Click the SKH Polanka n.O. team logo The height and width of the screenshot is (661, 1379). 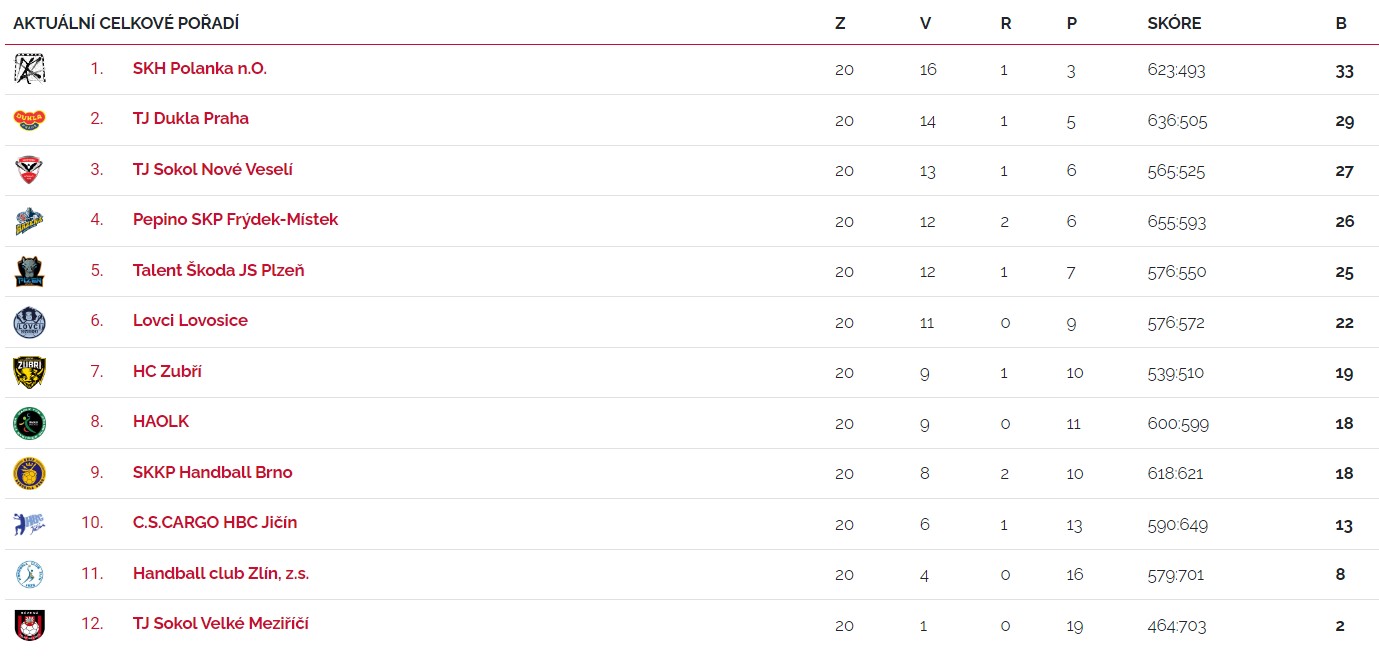pos(29,69)
